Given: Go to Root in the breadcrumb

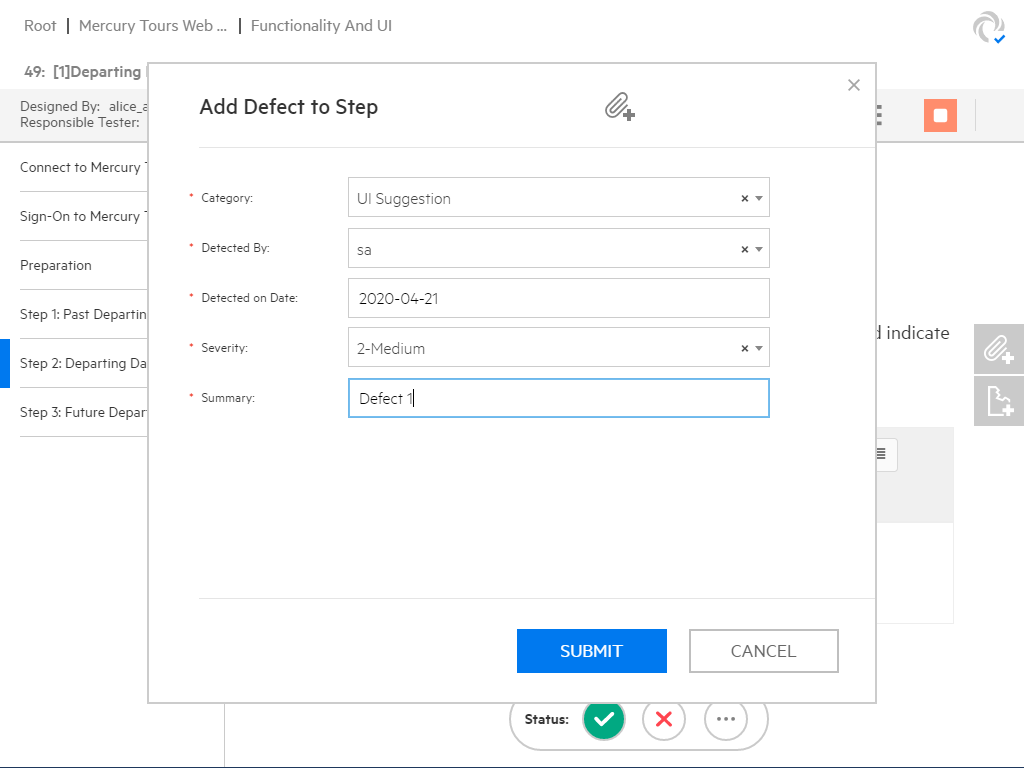Looking at the screenshot, I should 40,26.
